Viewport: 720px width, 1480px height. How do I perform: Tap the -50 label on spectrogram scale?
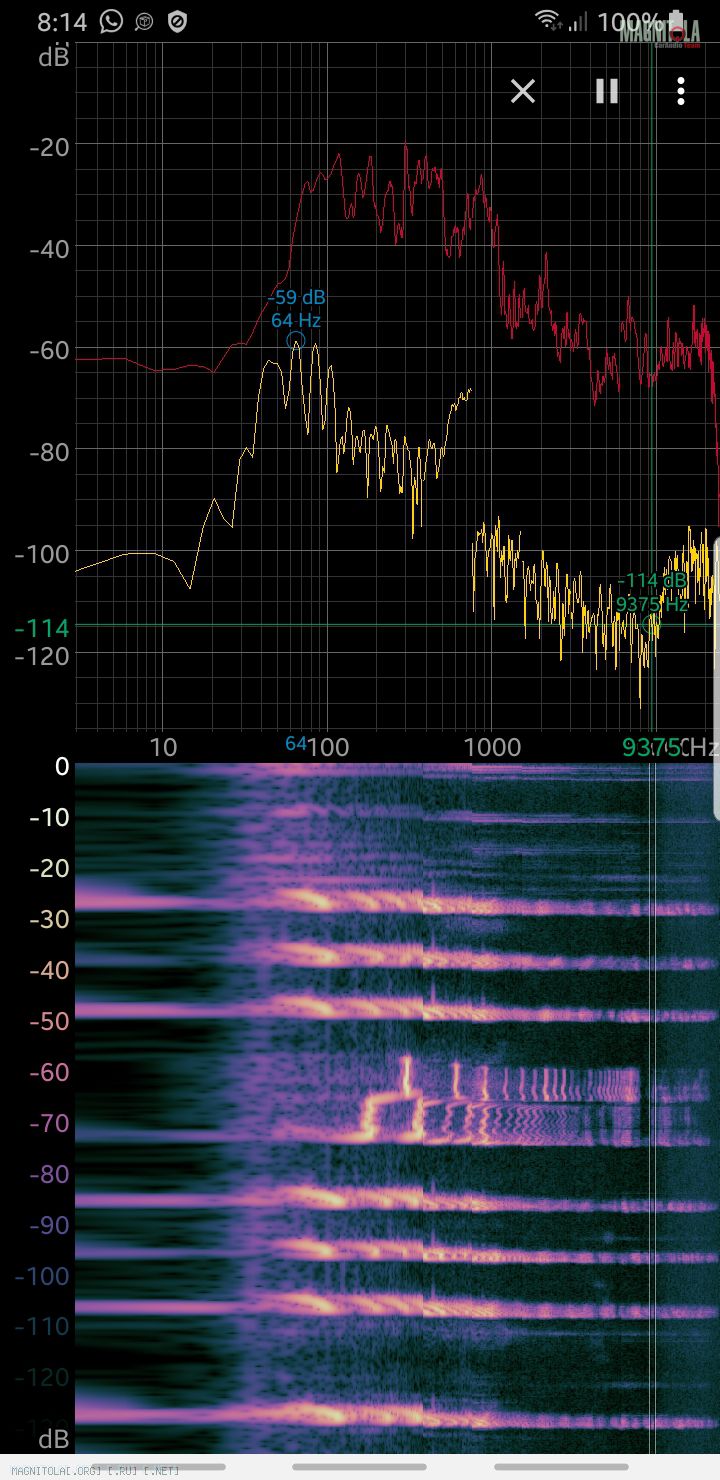tap(49, 1021)
